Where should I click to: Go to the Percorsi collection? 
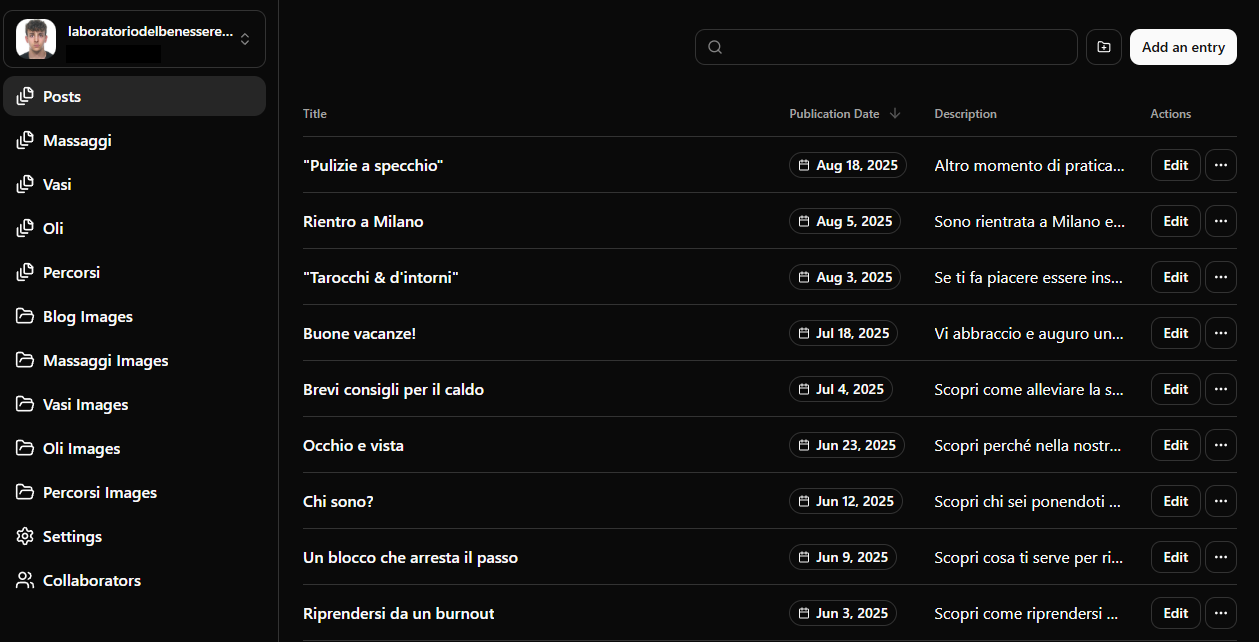pyautogui.click(x=71, y=273)
